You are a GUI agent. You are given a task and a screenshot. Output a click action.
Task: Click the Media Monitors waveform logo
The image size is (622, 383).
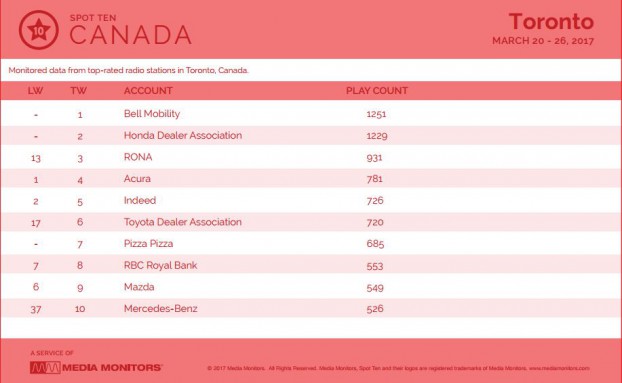click(45, 368)
